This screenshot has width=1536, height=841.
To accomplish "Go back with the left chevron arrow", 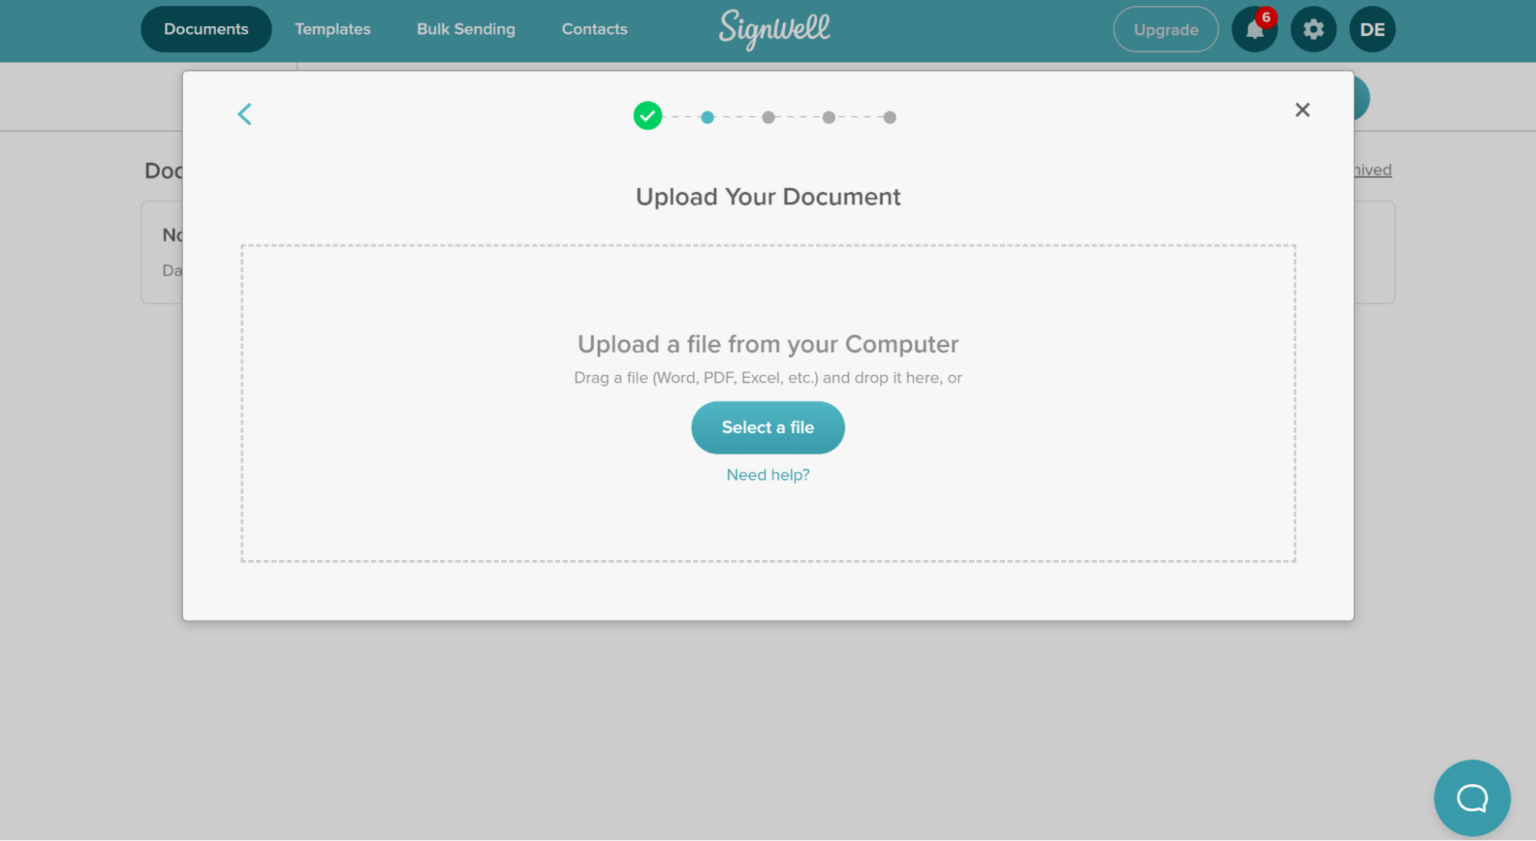I will [x=245, y=114].
